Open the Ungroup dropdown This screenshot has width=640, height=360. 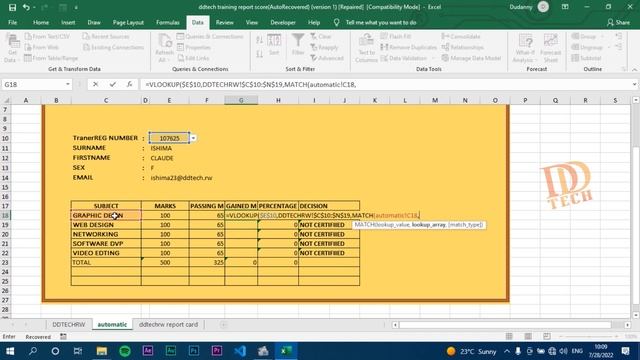coord(590,47)
